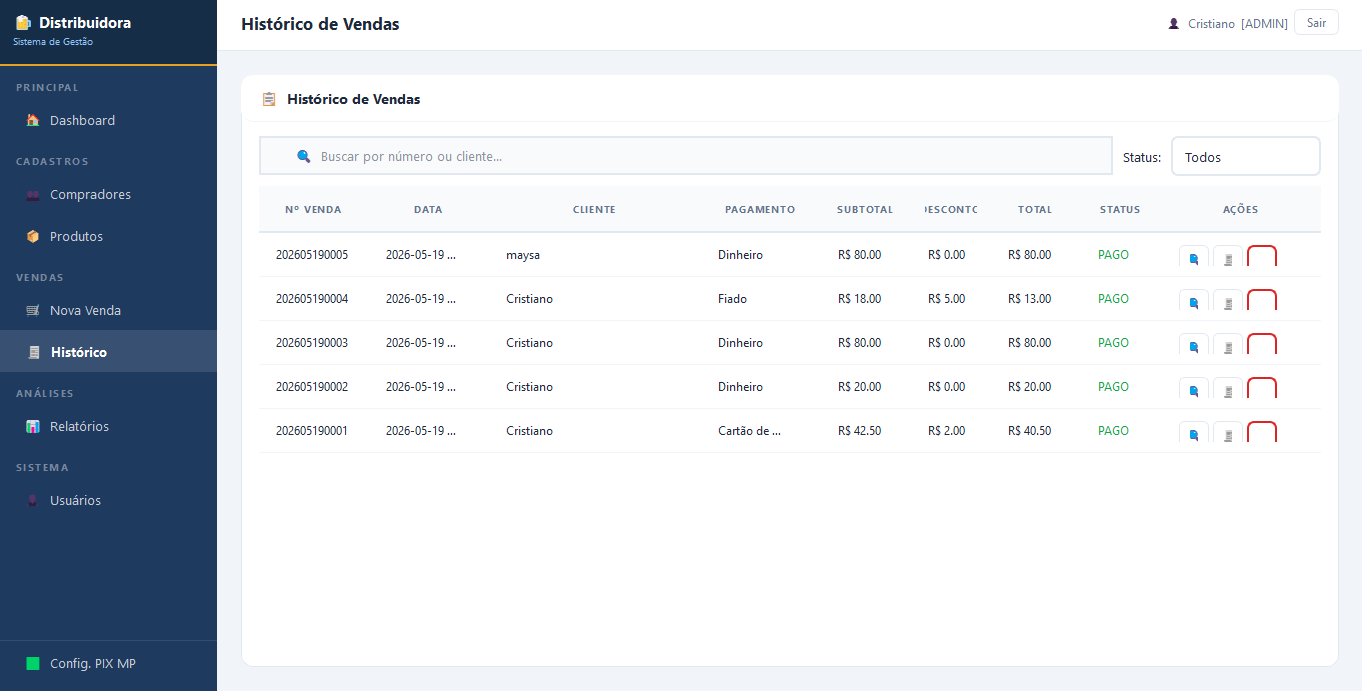This screenshot has height=691, width=1362.
Task: Click the magnifier view icon for sale 202605190005
Action: point(1194,257)
